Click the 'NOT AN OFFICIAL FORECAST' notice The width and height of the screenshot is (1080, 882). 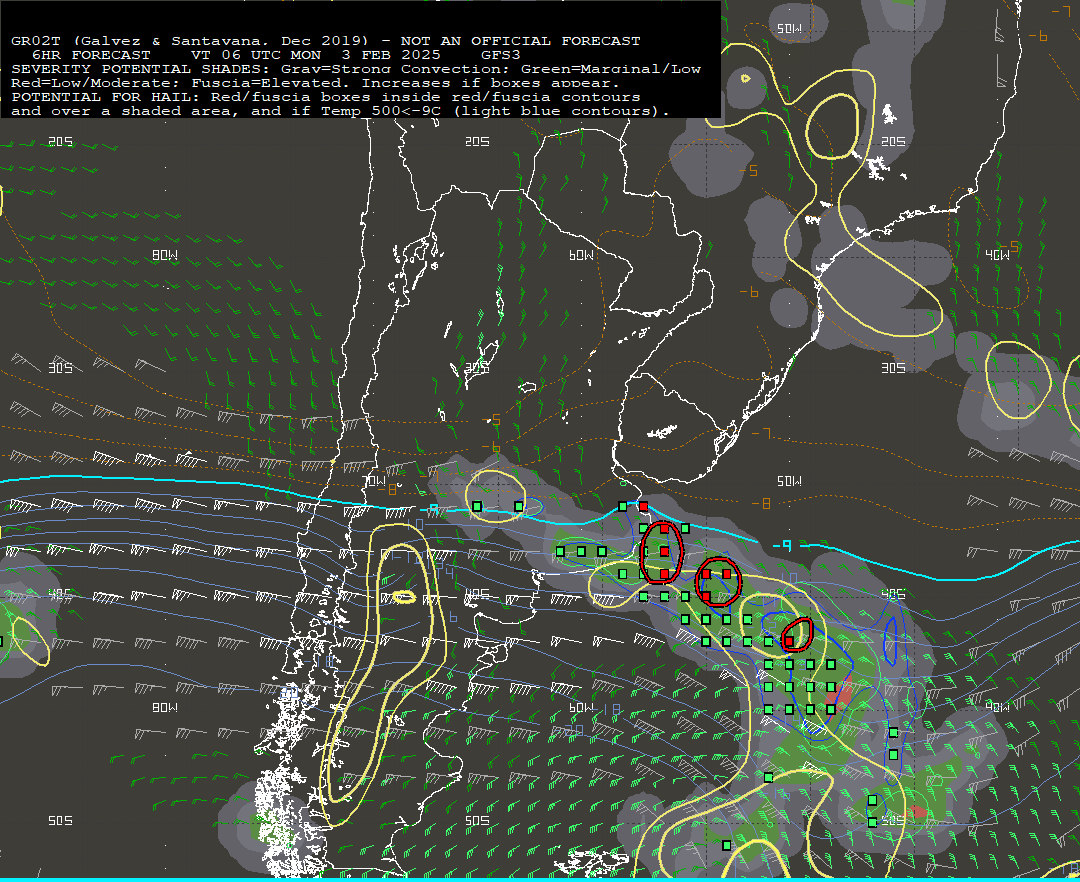tap(521, 41)
